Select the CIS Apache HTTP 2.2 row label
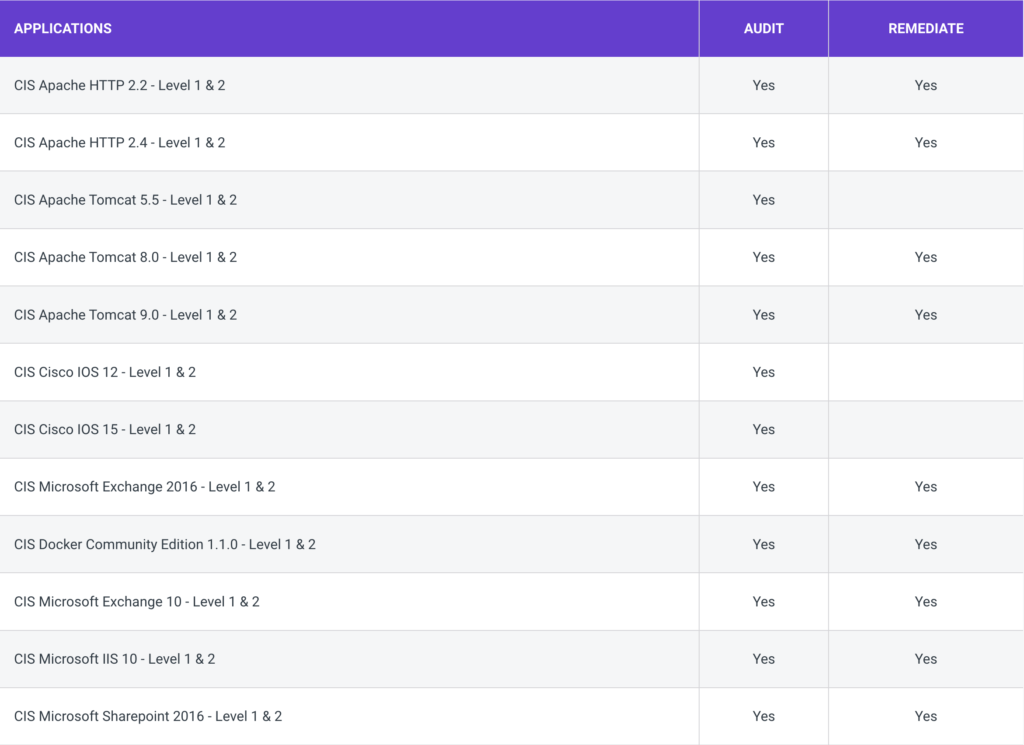 (x=120, y=86)
